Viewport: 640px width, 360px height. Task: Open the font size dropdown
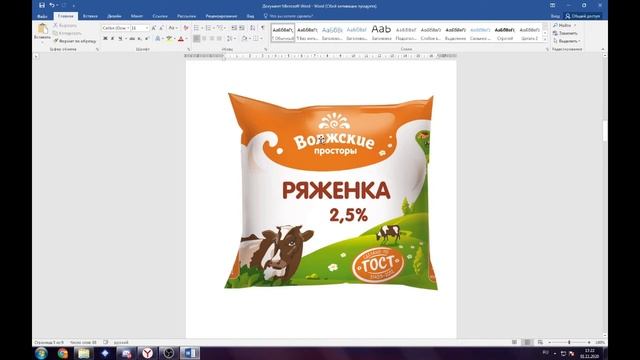click(147, 28)
